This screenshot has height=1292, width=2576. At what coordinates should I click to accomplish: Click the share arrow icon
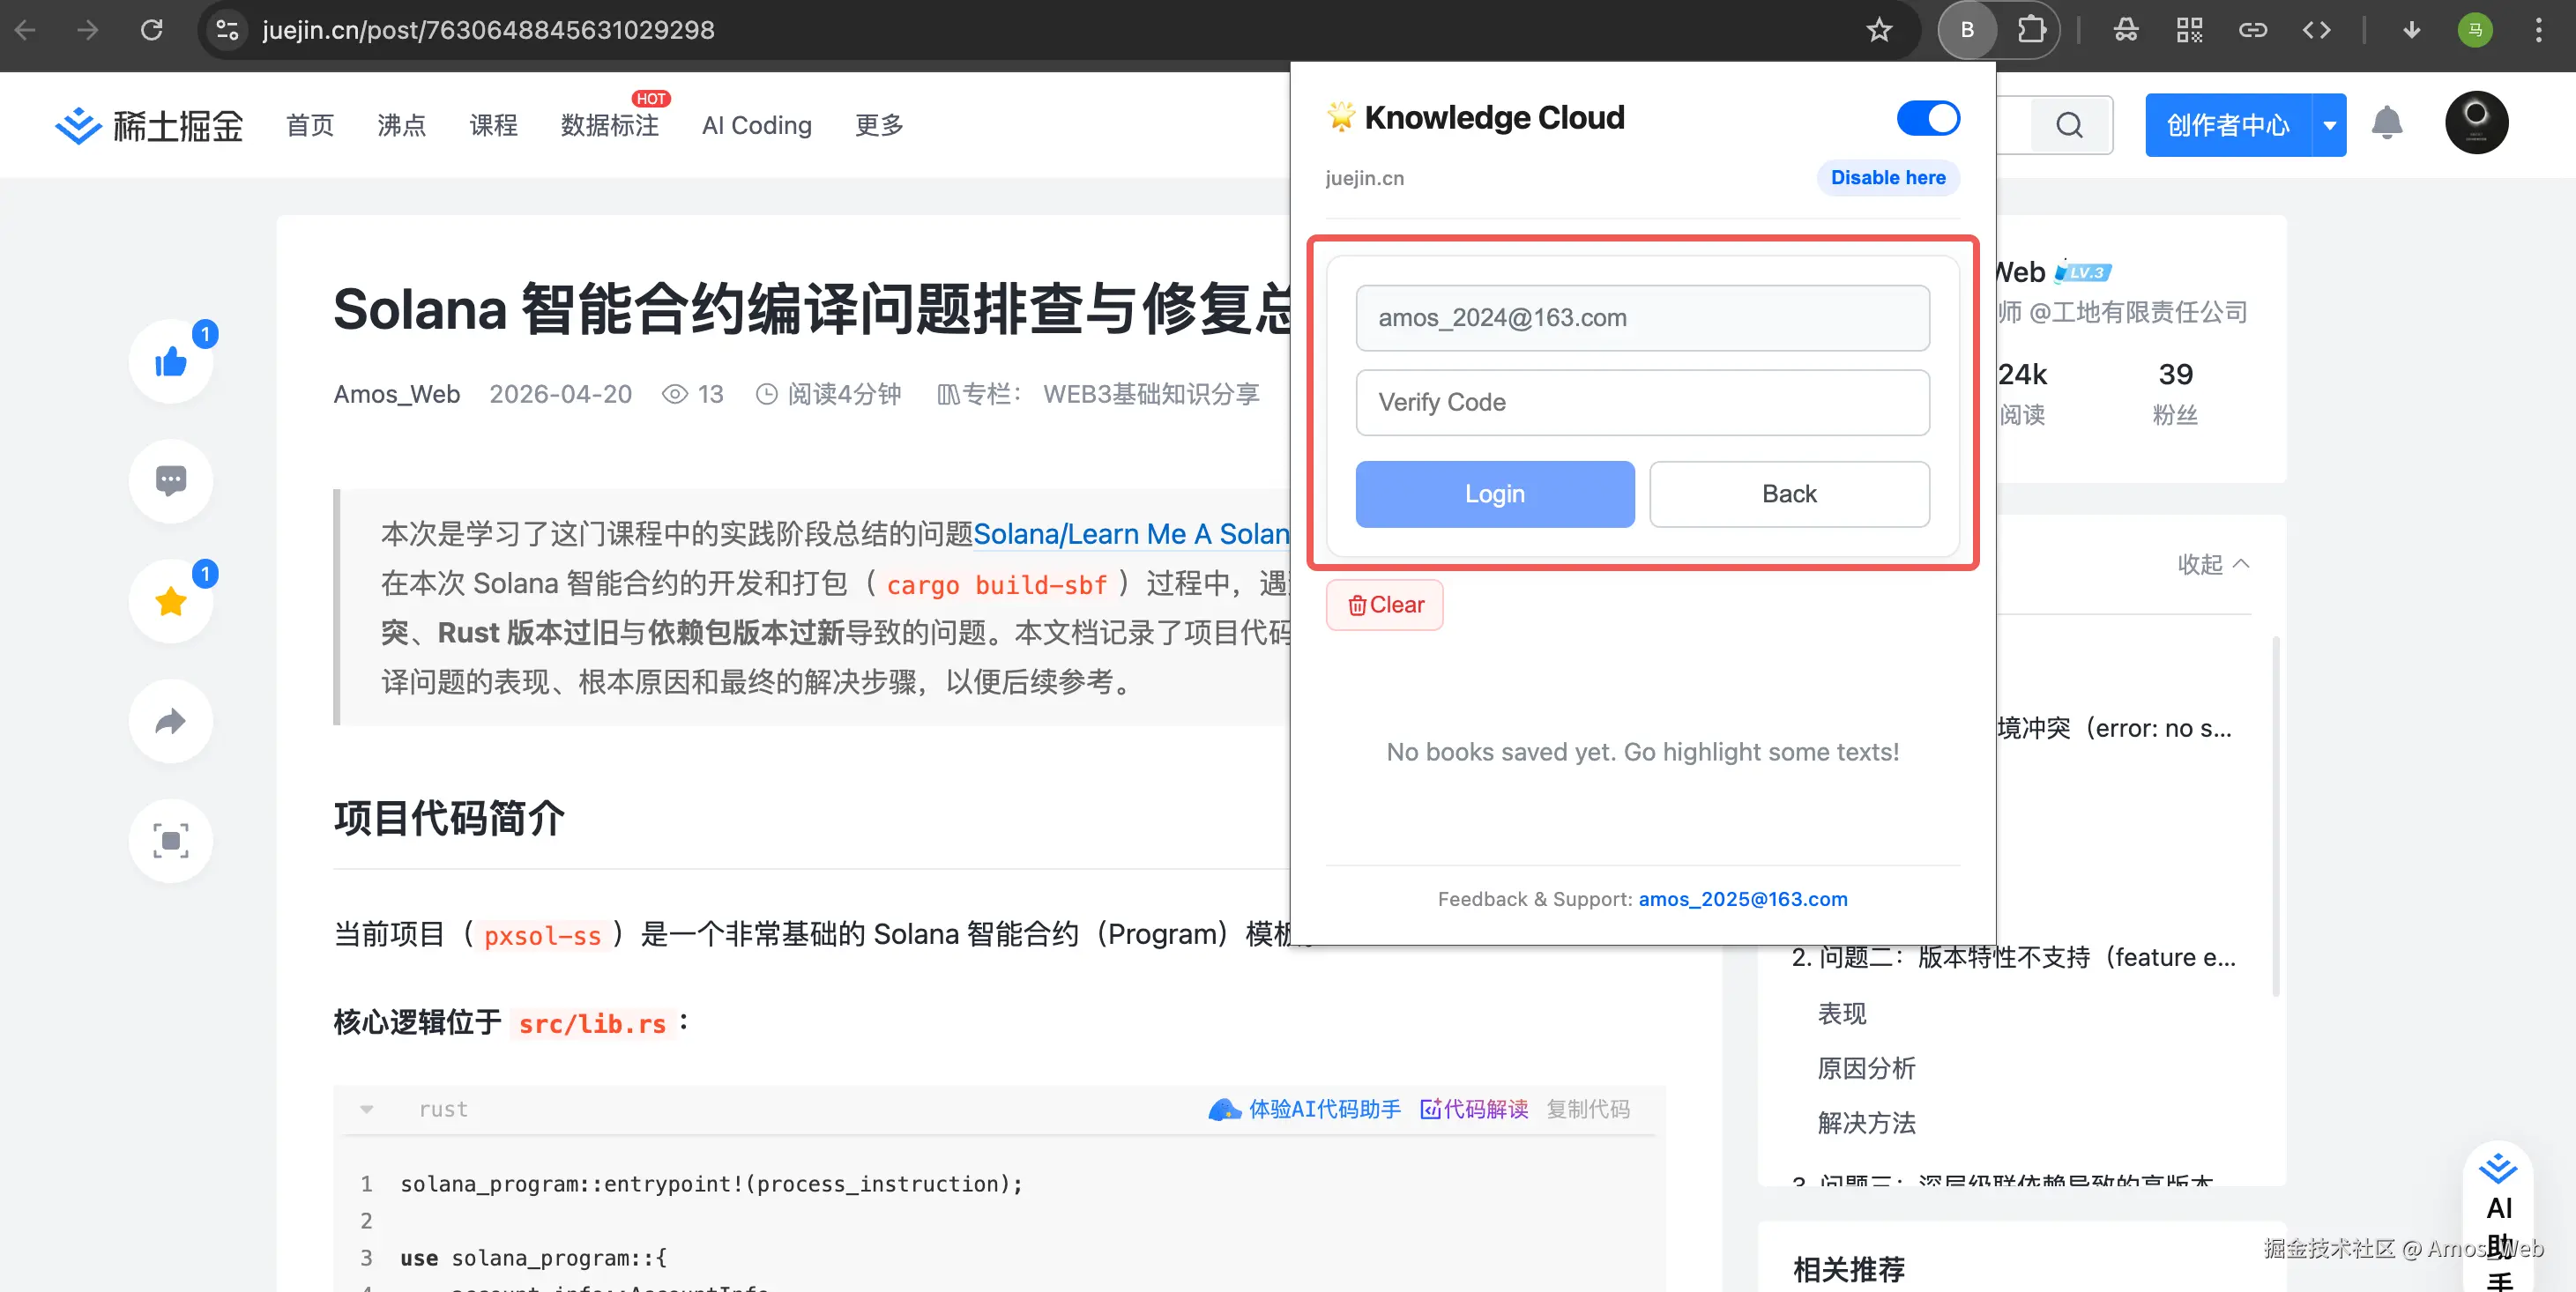coord(171,721)
